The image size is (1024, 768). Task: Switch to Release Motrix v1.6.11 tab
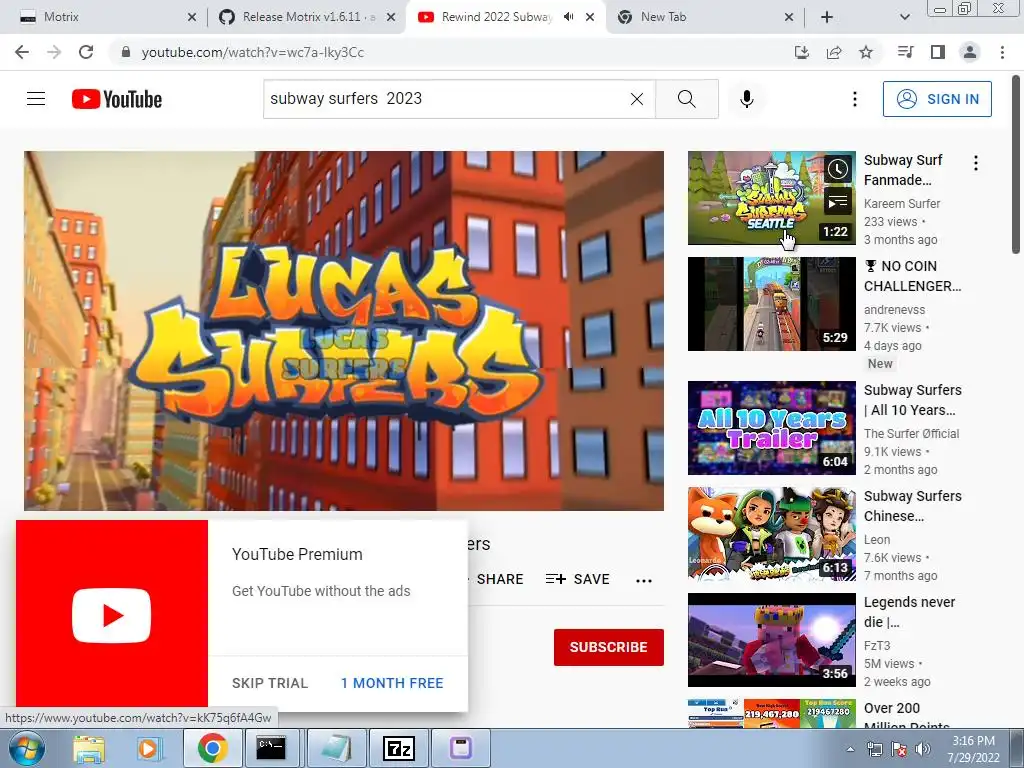[x=308, y=17]
